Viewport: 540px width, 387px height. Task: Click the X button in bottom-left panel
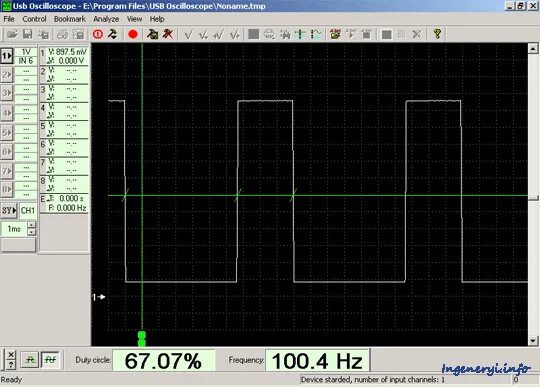11,355
